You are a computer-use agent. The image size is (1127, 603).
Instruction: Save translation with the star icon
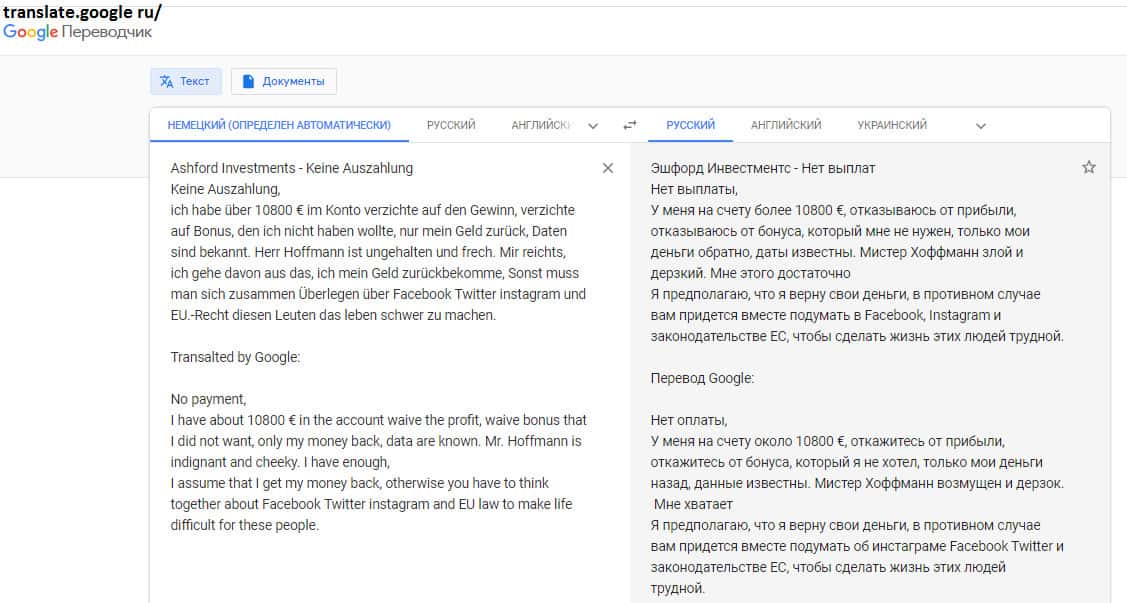1089,168
